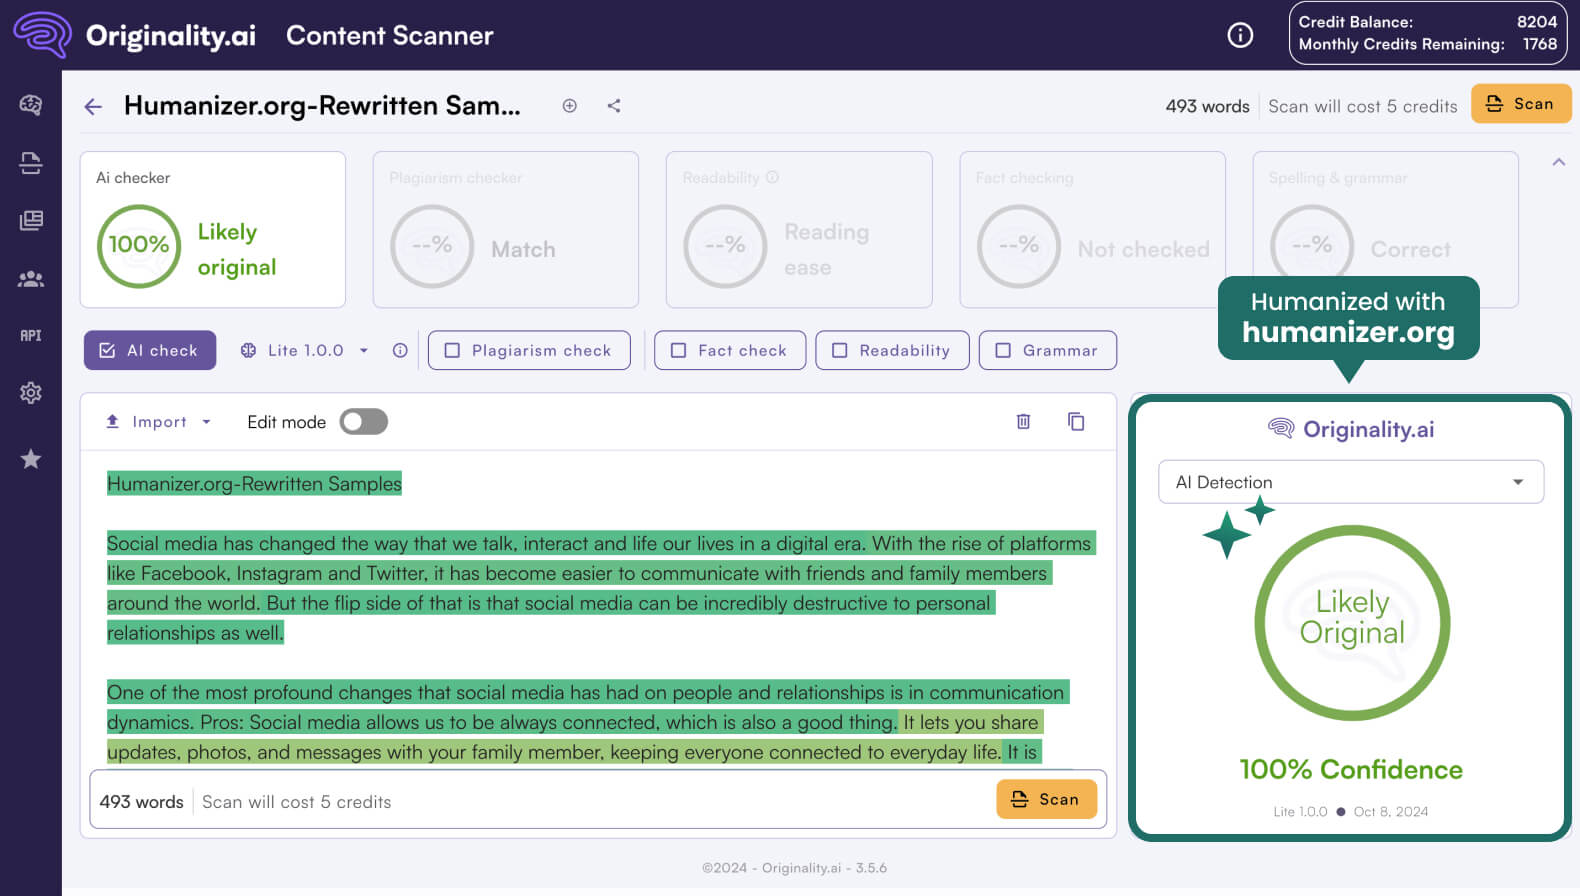Click the trash icon to delete text
The height and width of the screenshot is (896, 1580).
[x=1023, y=422]
